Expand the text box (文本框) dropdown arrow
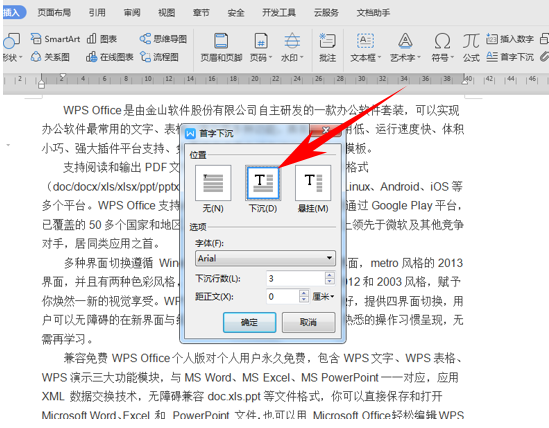The width and height of the screenshot is (549, 428). [x=378, y=57]
